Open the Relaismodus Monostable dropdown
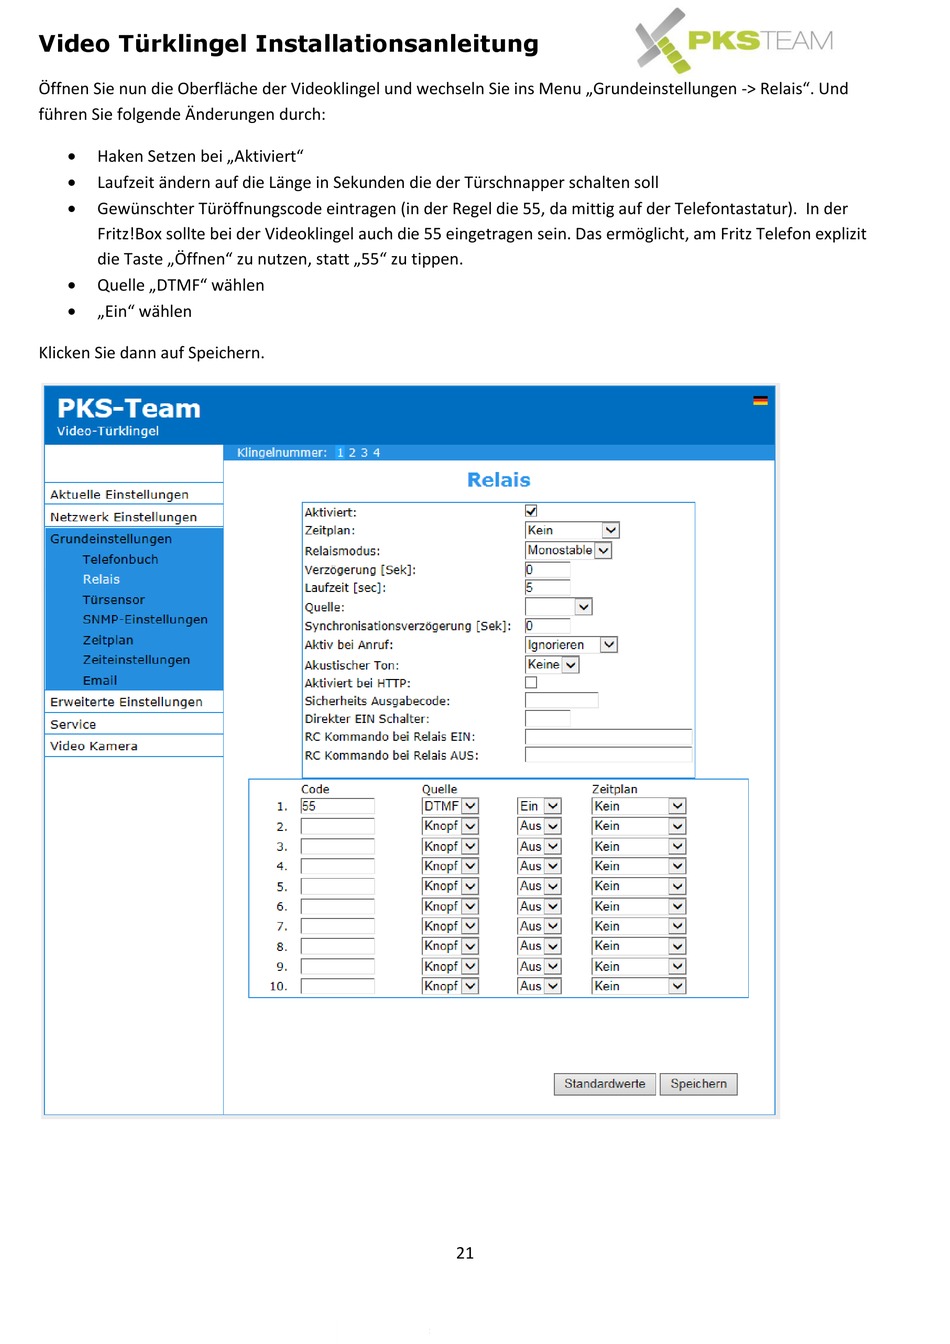This screenshot has height=1344, width=950. coord(568,550)
